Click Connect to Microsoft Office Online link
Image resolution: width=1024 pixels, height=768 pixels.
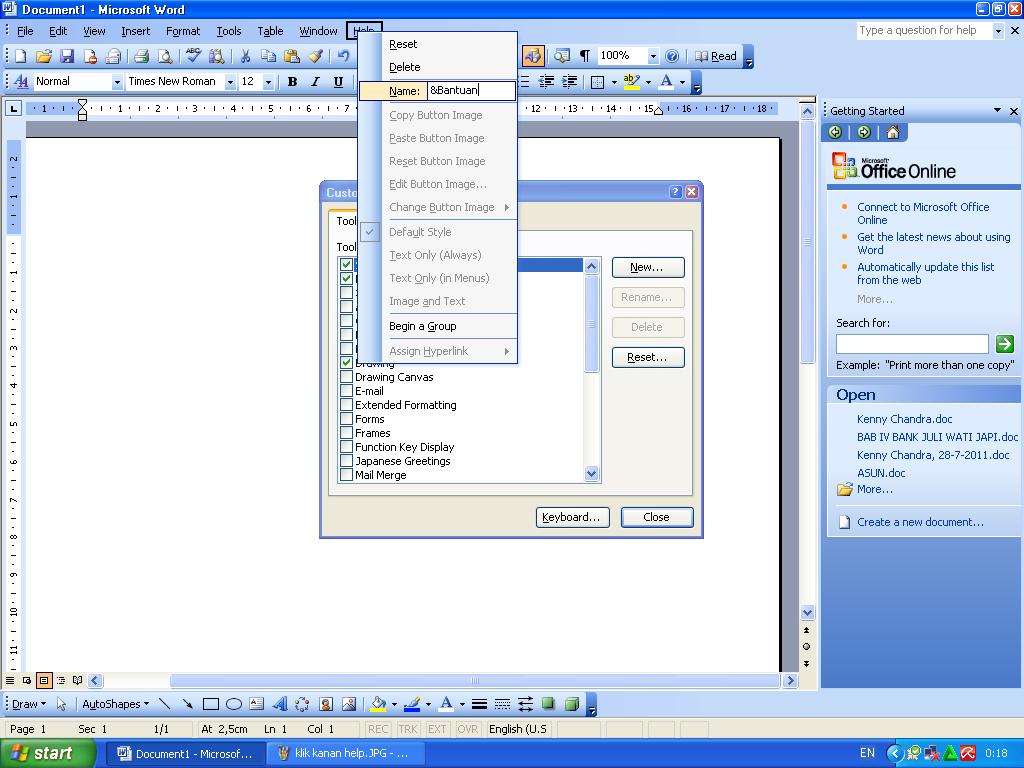pos(923,213)
